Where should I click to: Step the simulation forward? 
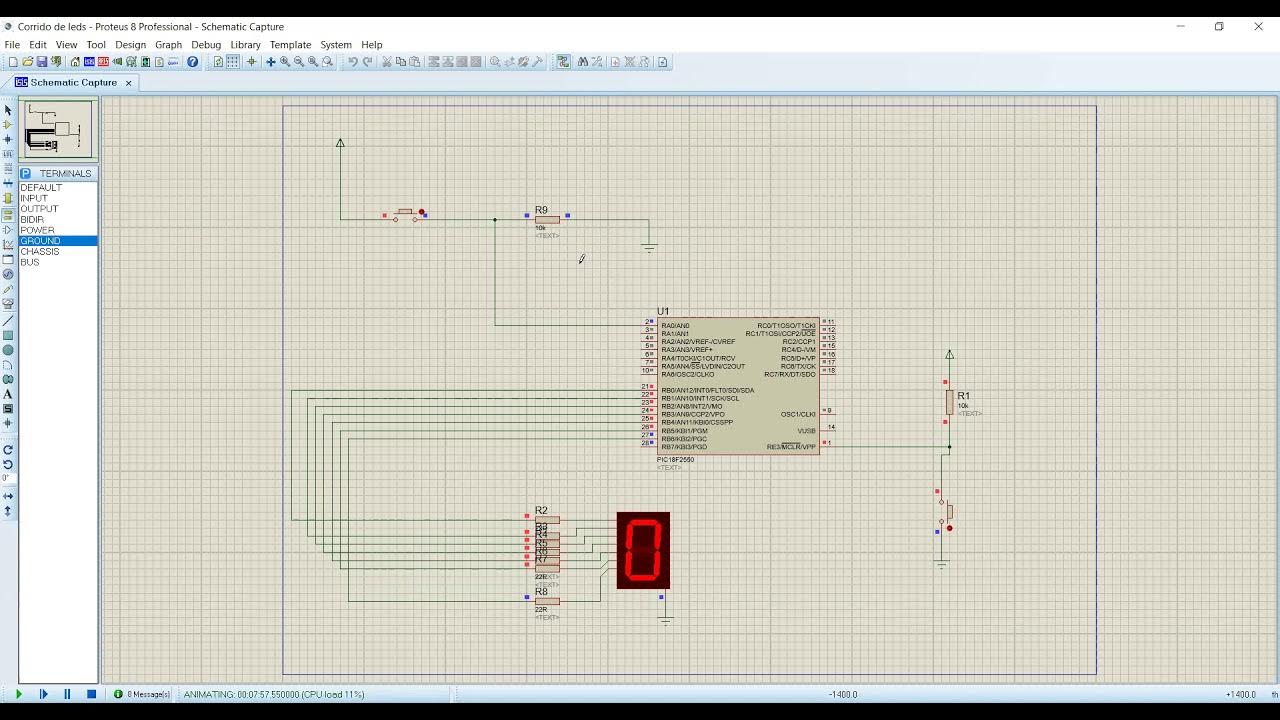click(x=43, y=694)
